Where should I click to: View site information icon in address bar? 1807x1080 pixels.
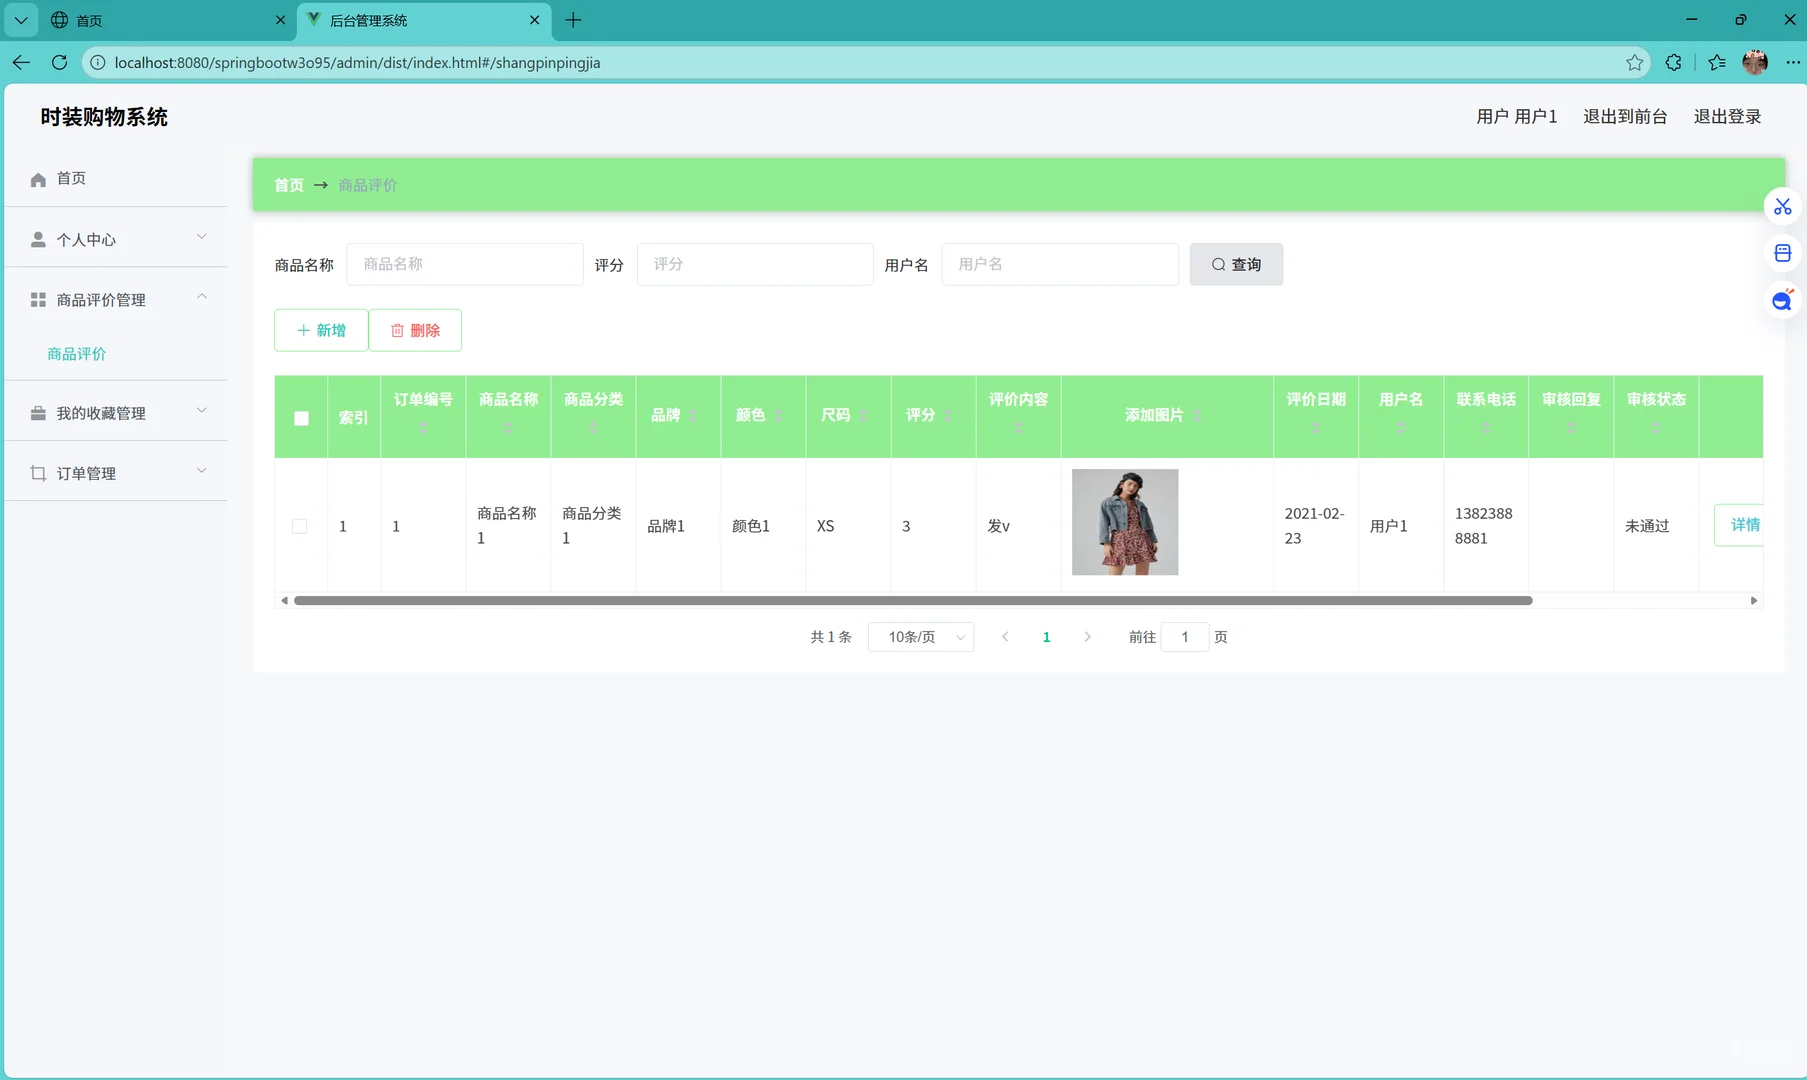coord(98,62)
